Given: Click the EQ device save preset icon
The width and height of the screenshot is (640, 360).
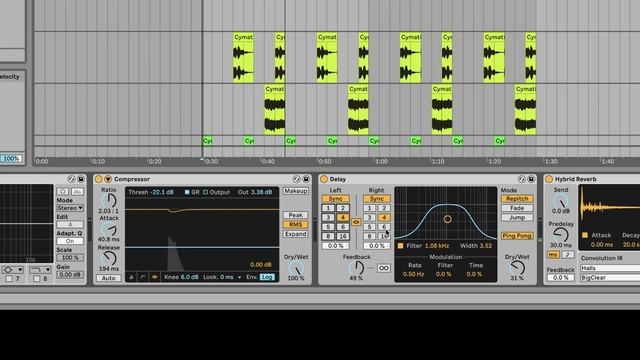Looking at the screenshot, I should tap(81, 179).
